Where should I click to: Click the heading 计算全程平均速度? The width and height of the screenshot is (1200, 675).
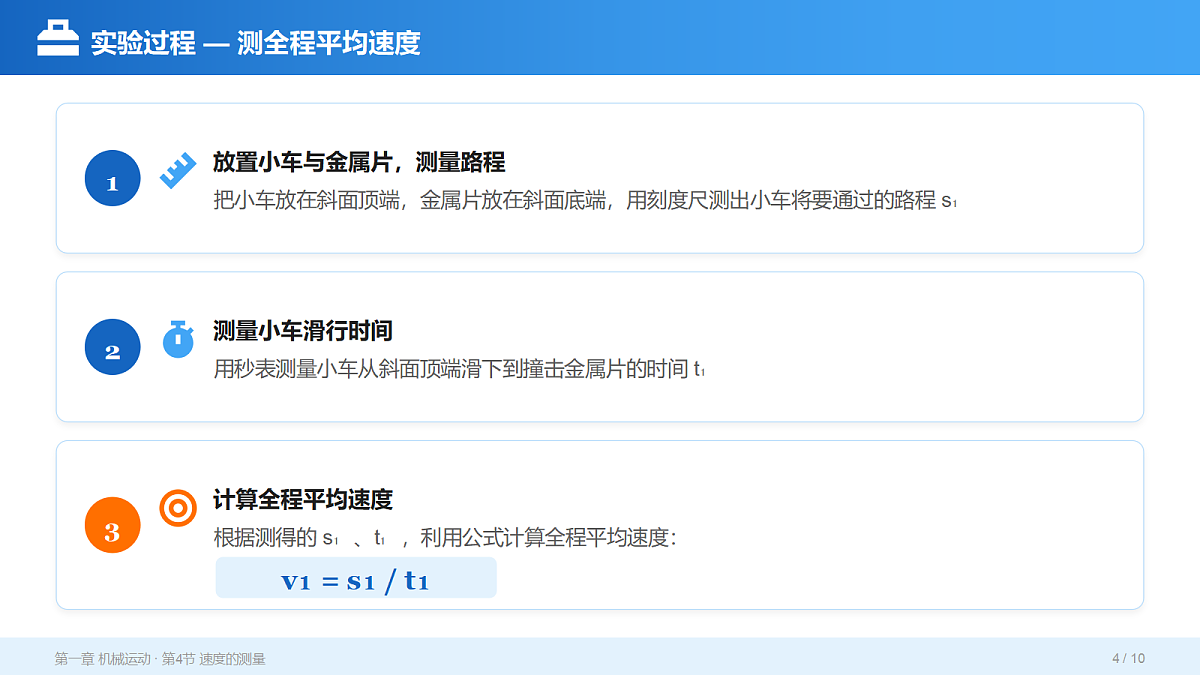click(303, 499)
